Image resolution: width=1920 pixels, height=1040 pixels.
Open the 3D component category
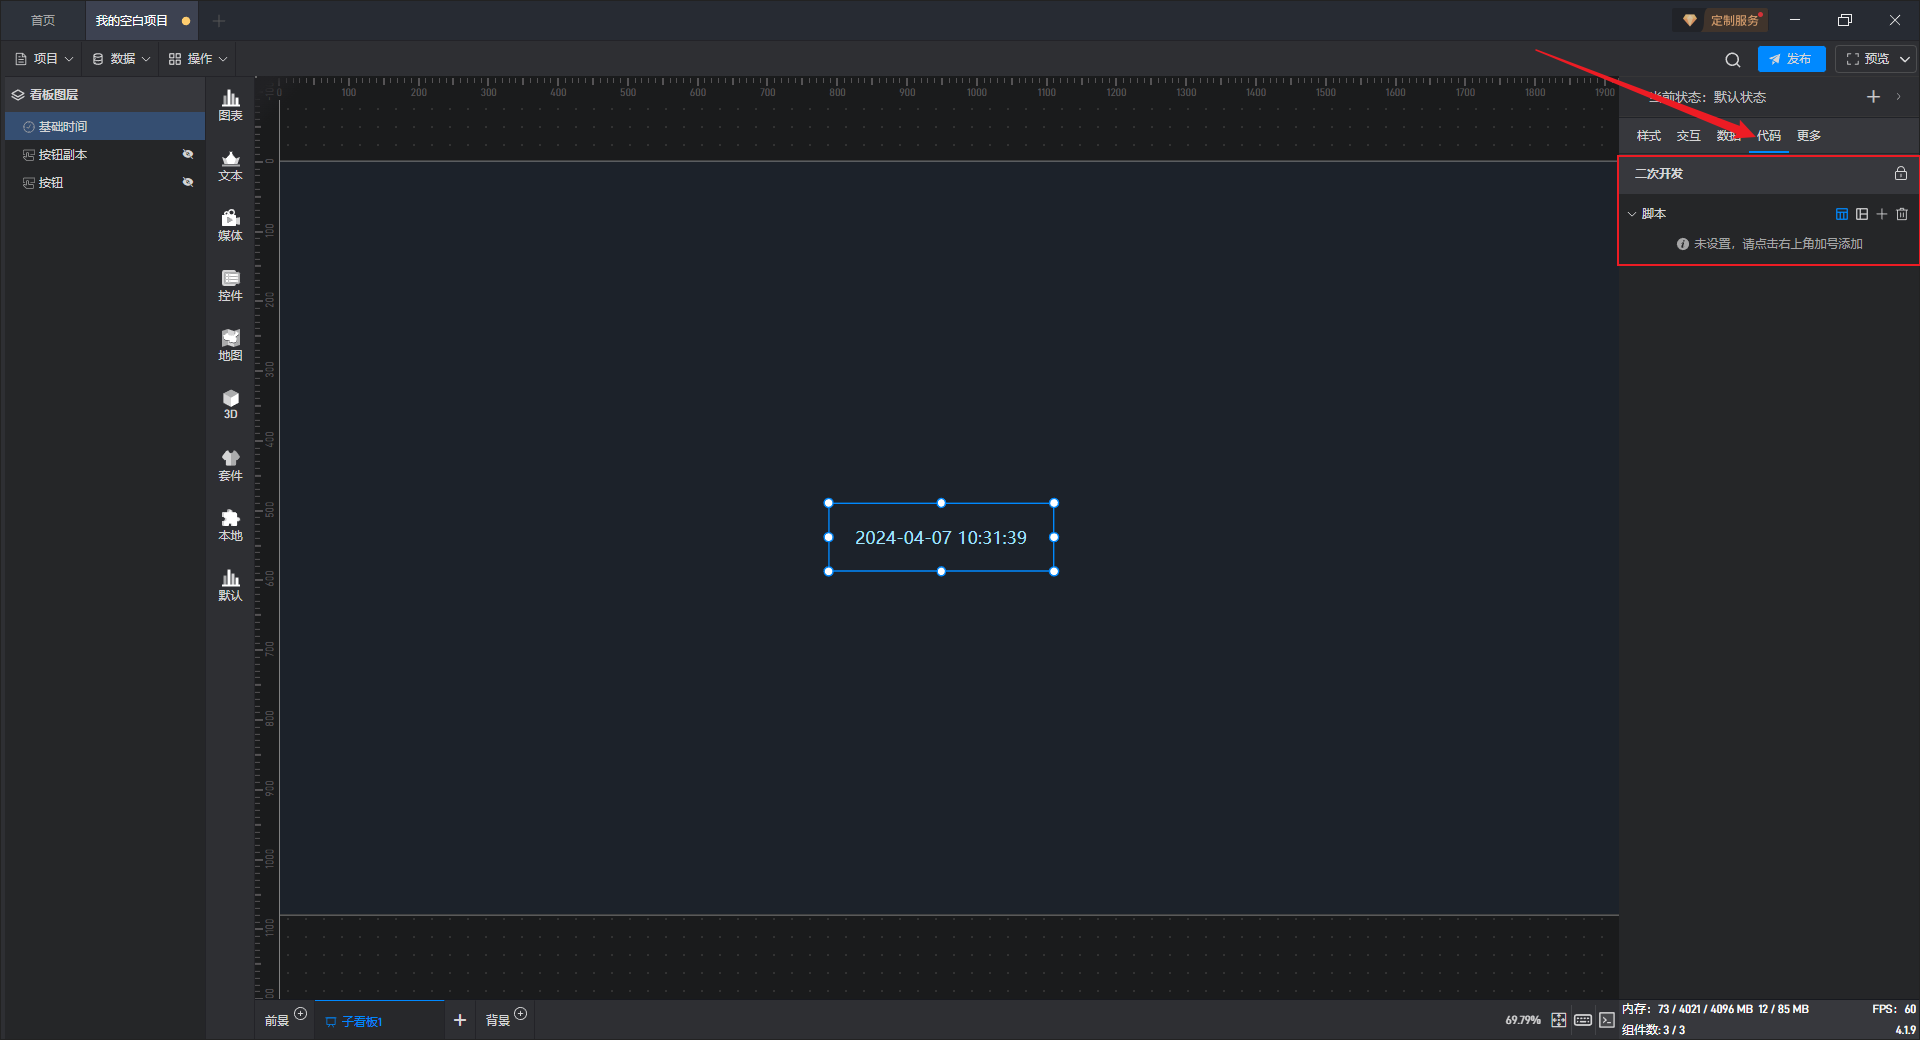click(230, 404)
